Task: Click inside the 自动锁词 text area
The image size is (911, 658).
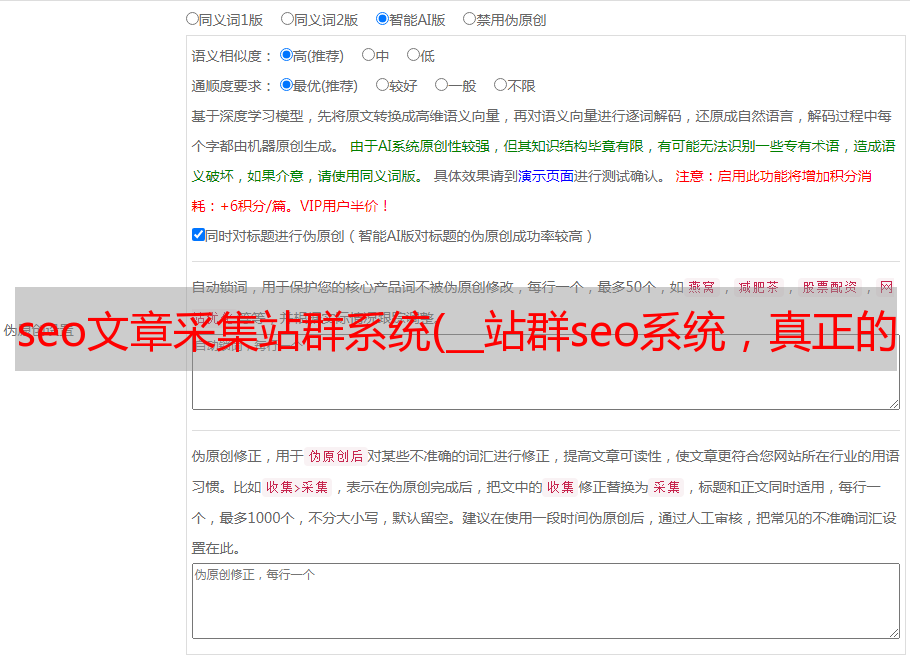Action: pos(546,372)
